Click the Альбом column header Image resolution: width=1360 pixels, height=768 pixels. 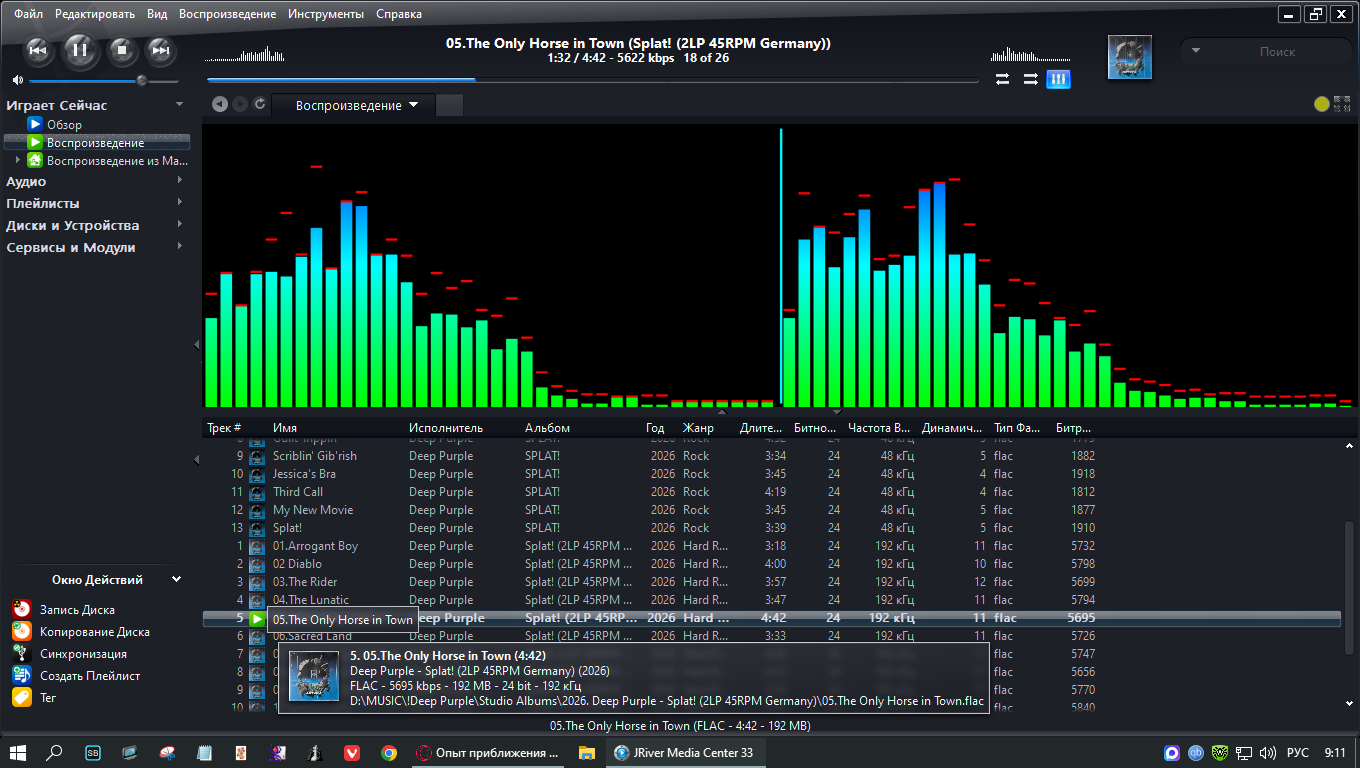tap(547, 428)
